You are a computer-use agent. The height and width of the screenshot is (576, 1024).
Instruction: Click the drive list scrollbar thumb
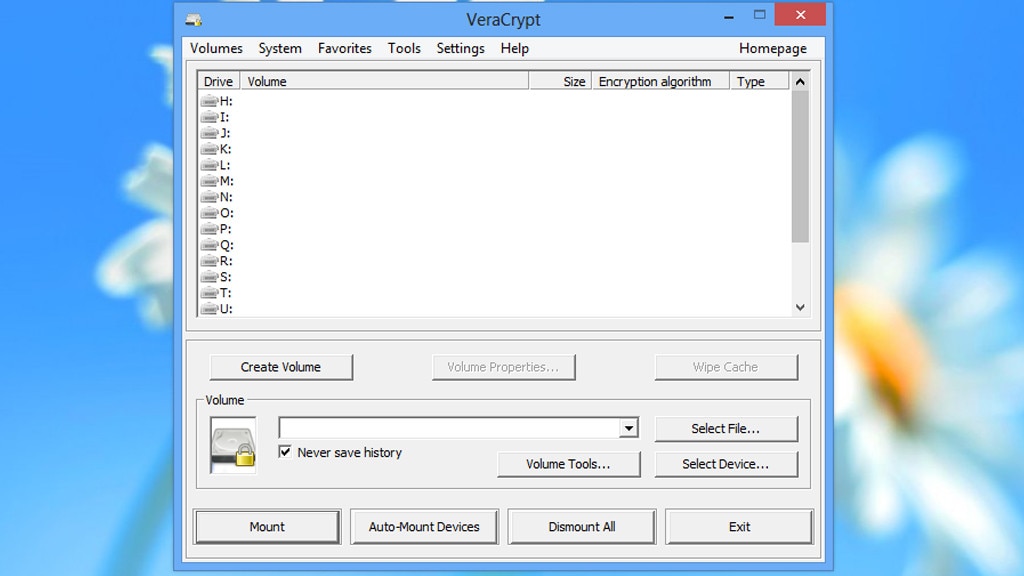[x=800, y=167]
